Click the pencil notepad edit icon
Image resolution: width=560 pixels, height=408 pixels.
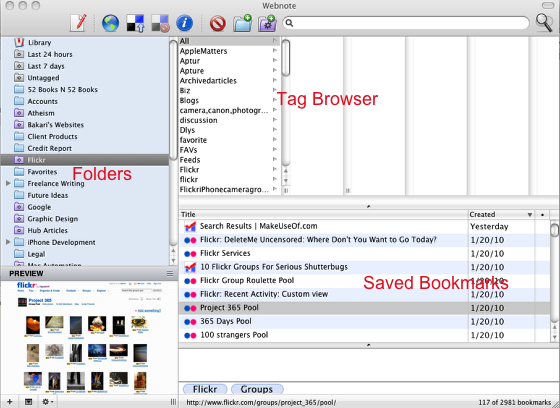tap(78, 23)
